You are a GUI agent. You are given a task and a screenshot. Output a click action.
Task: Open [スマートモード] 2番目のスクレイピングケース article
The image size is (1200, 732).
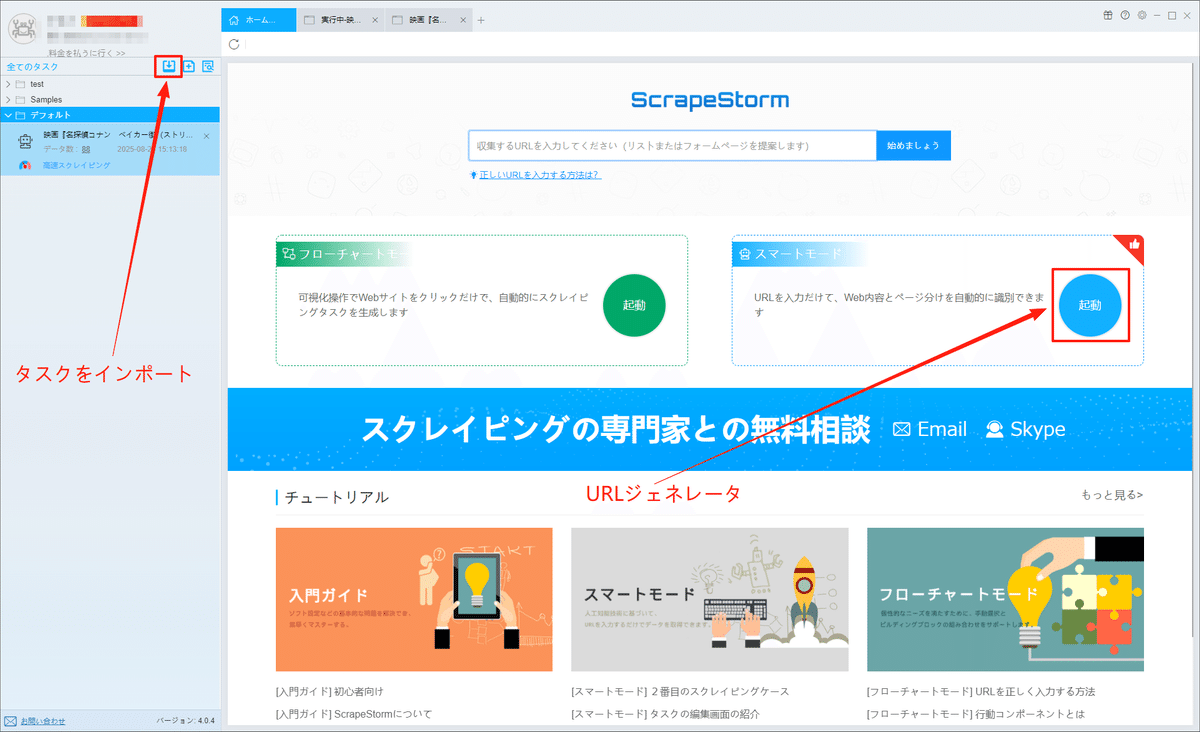(x=680, y=691)
